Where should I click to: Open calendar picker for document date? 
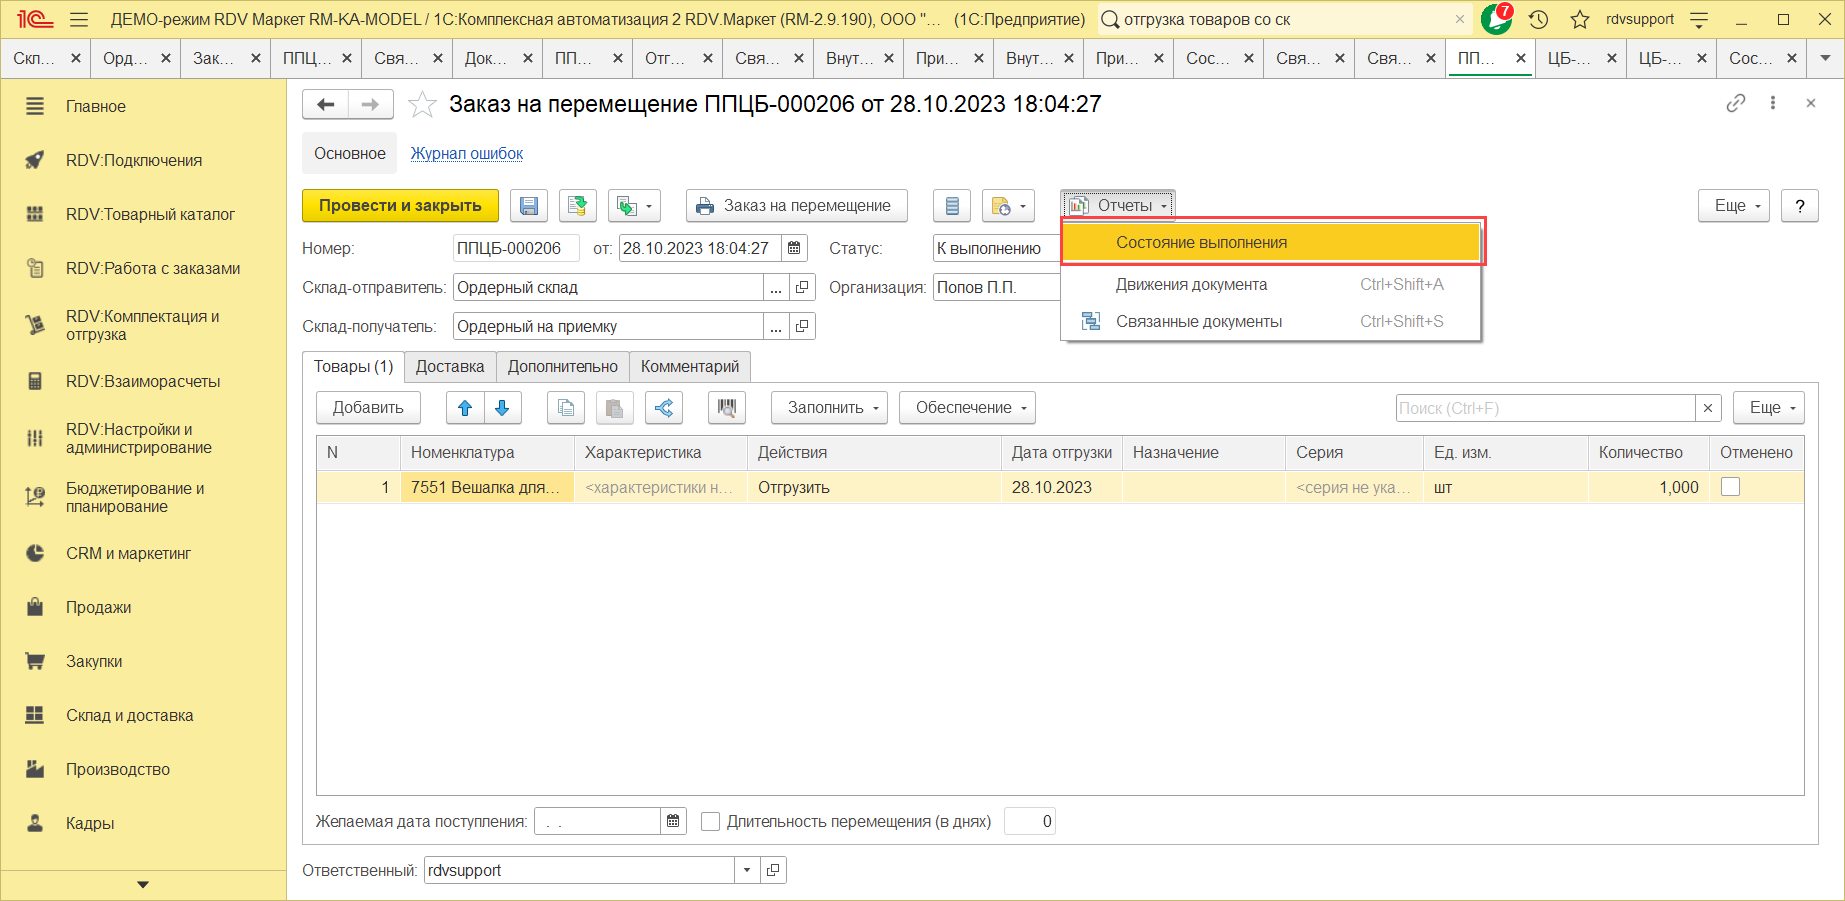[794, 248]
